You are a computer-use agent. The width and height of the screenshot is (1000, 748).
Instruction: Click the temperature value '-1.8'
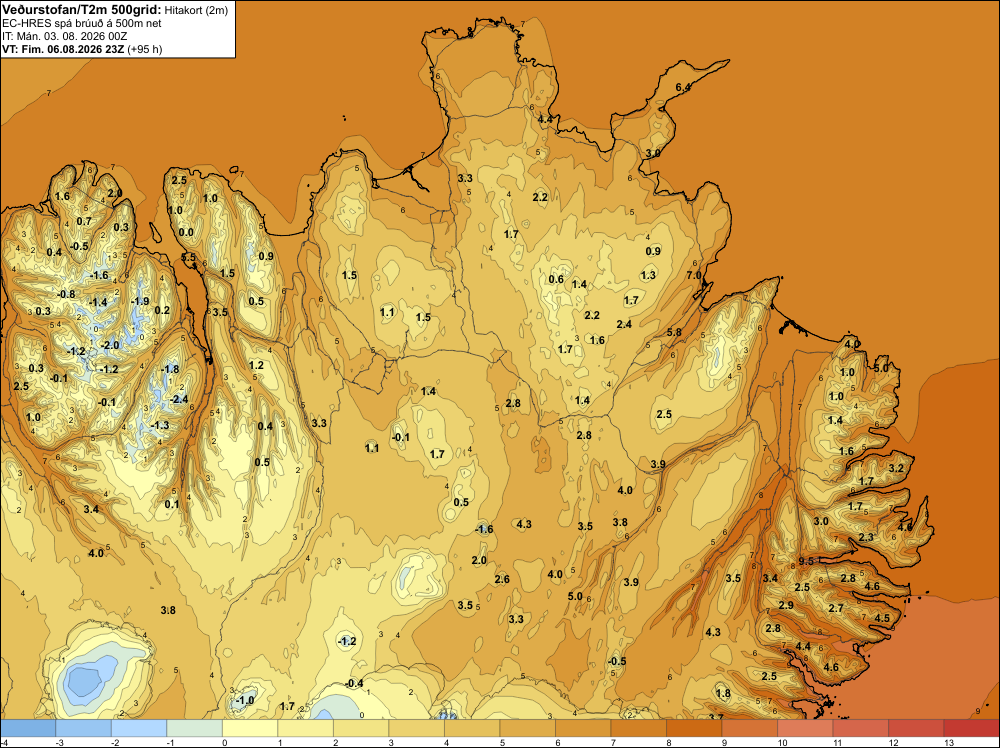click(x=170, y=369)
